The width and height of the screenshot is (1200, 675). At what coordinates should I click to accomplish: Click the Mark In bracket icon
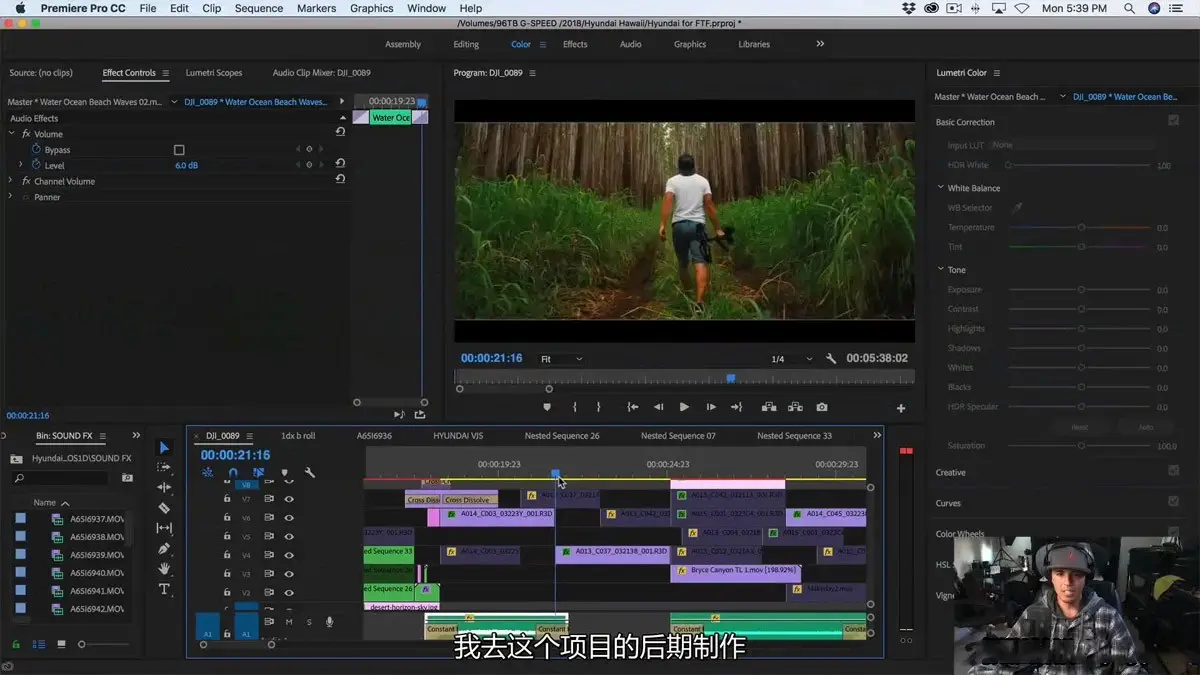[574, 407]
